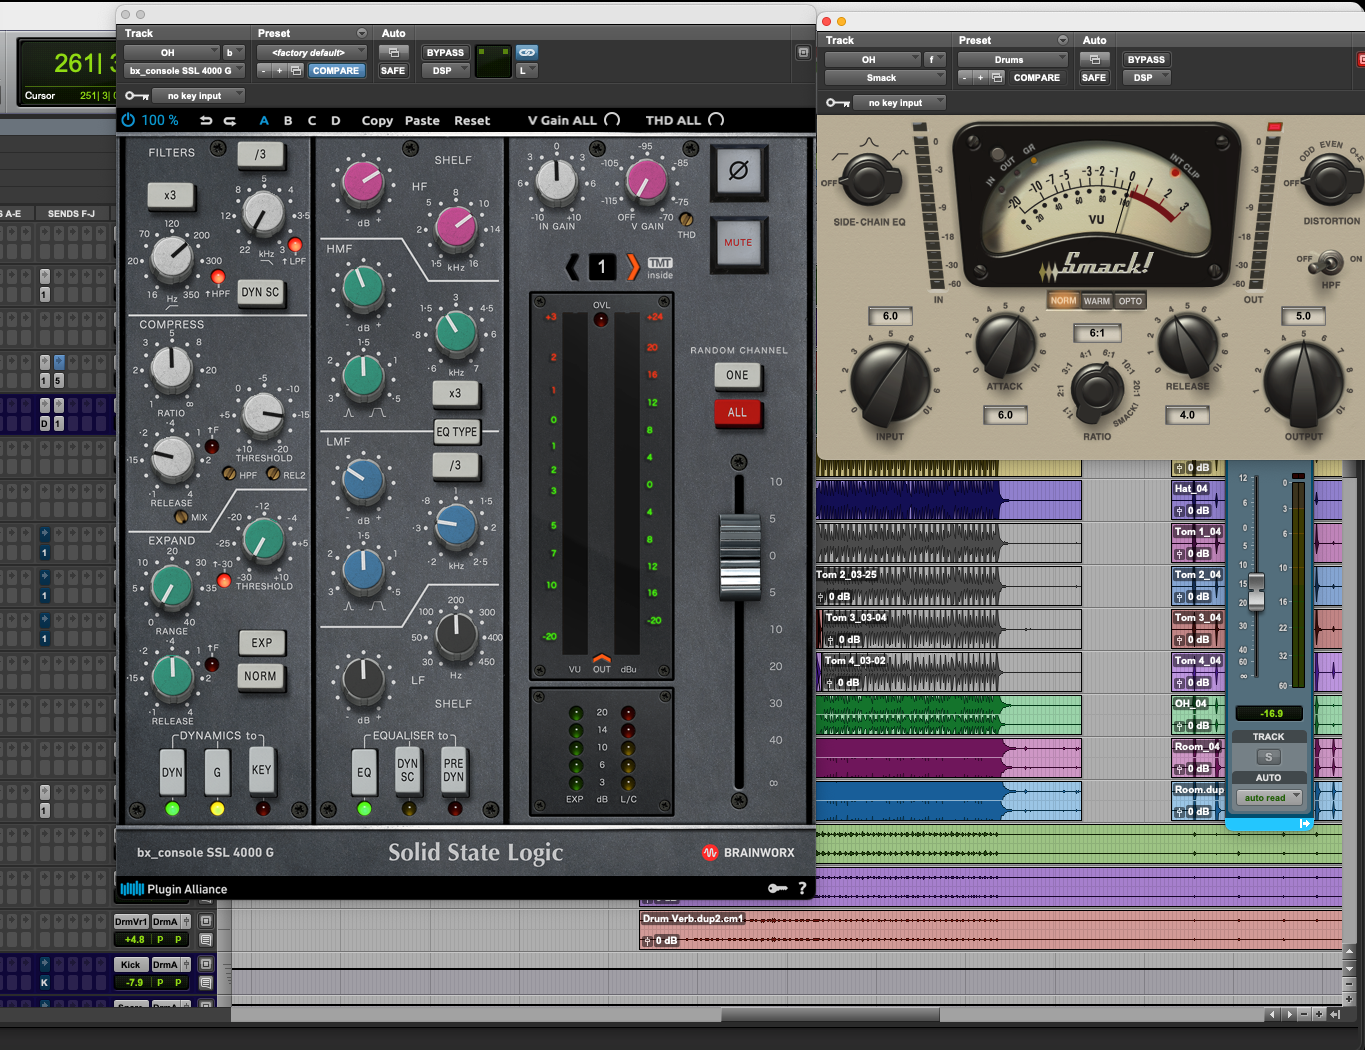Open the Smack plugin selector dropdown
The width and height of the screenshot is (1365, 1050).
(x=885, y=78)
